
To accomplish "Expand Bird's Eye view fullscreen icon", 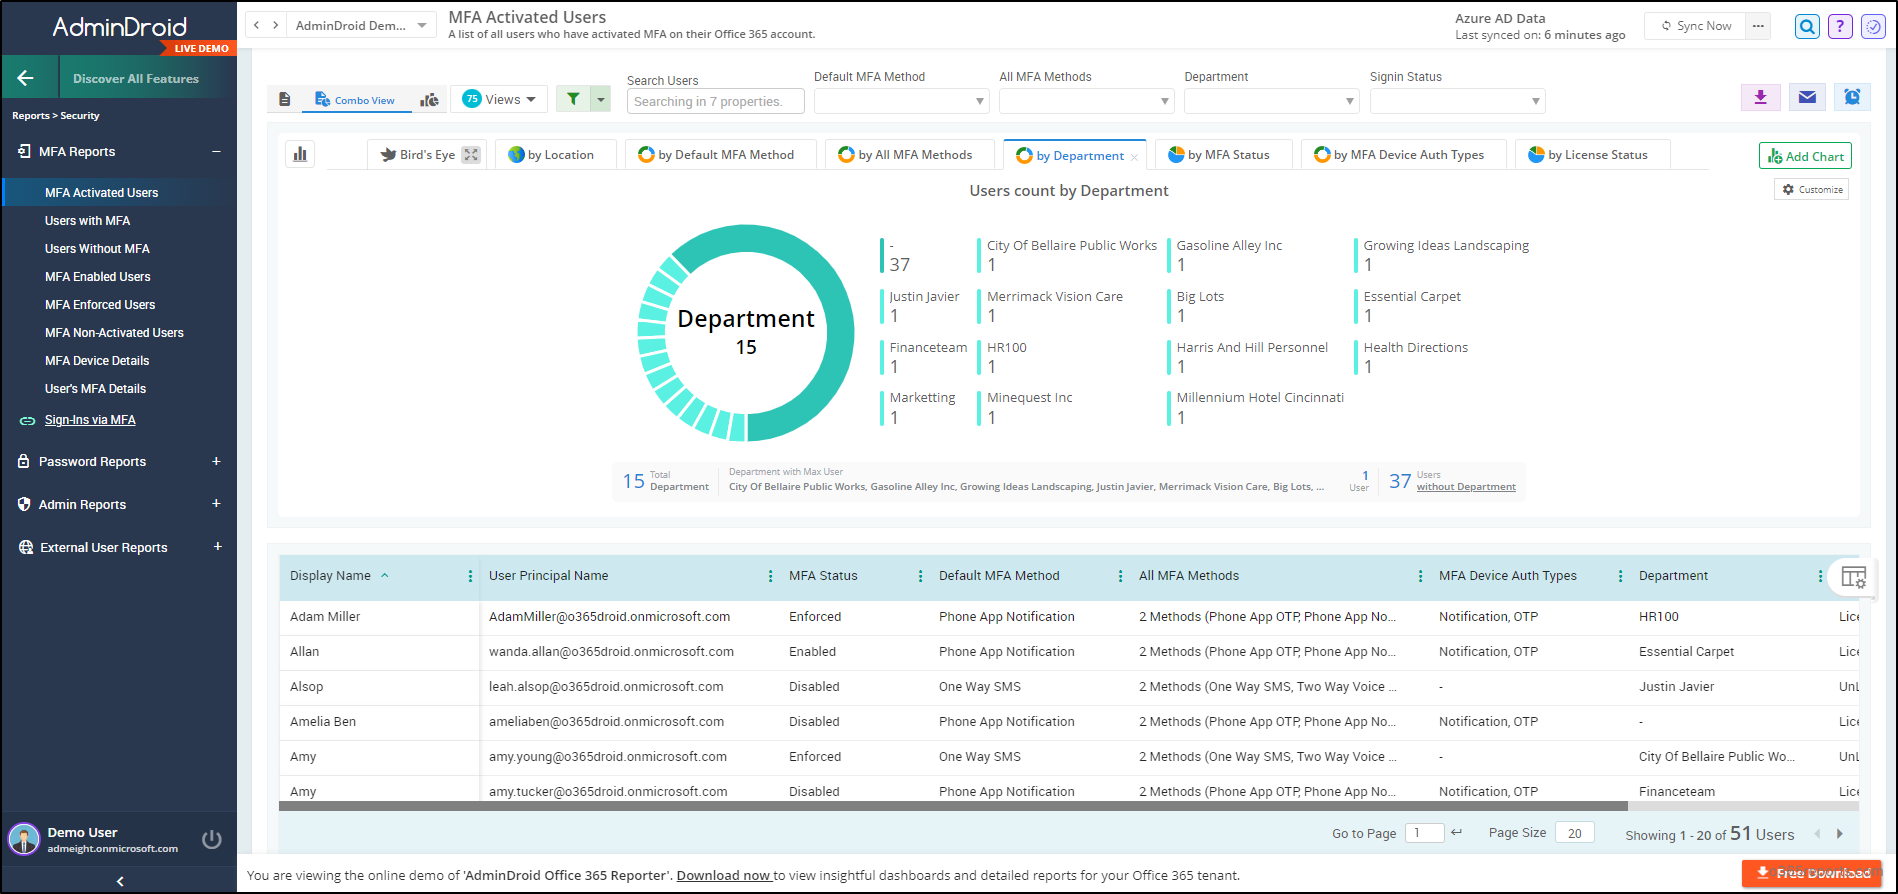I will (x=471, y=155).
